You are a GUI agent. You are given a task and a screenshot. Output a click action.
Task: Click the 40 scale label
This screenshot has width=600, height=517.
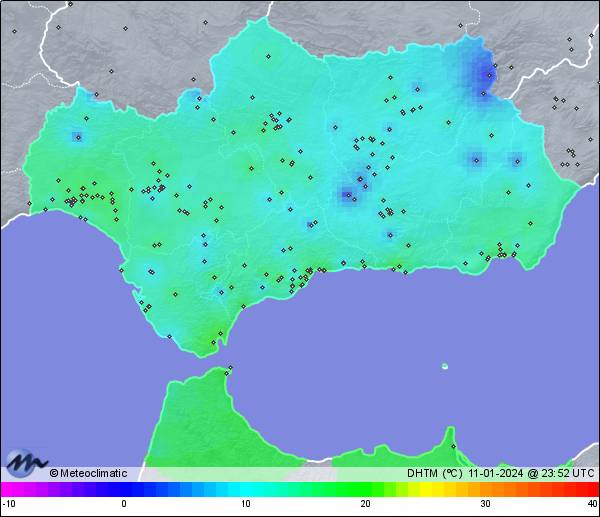(593, 504)
